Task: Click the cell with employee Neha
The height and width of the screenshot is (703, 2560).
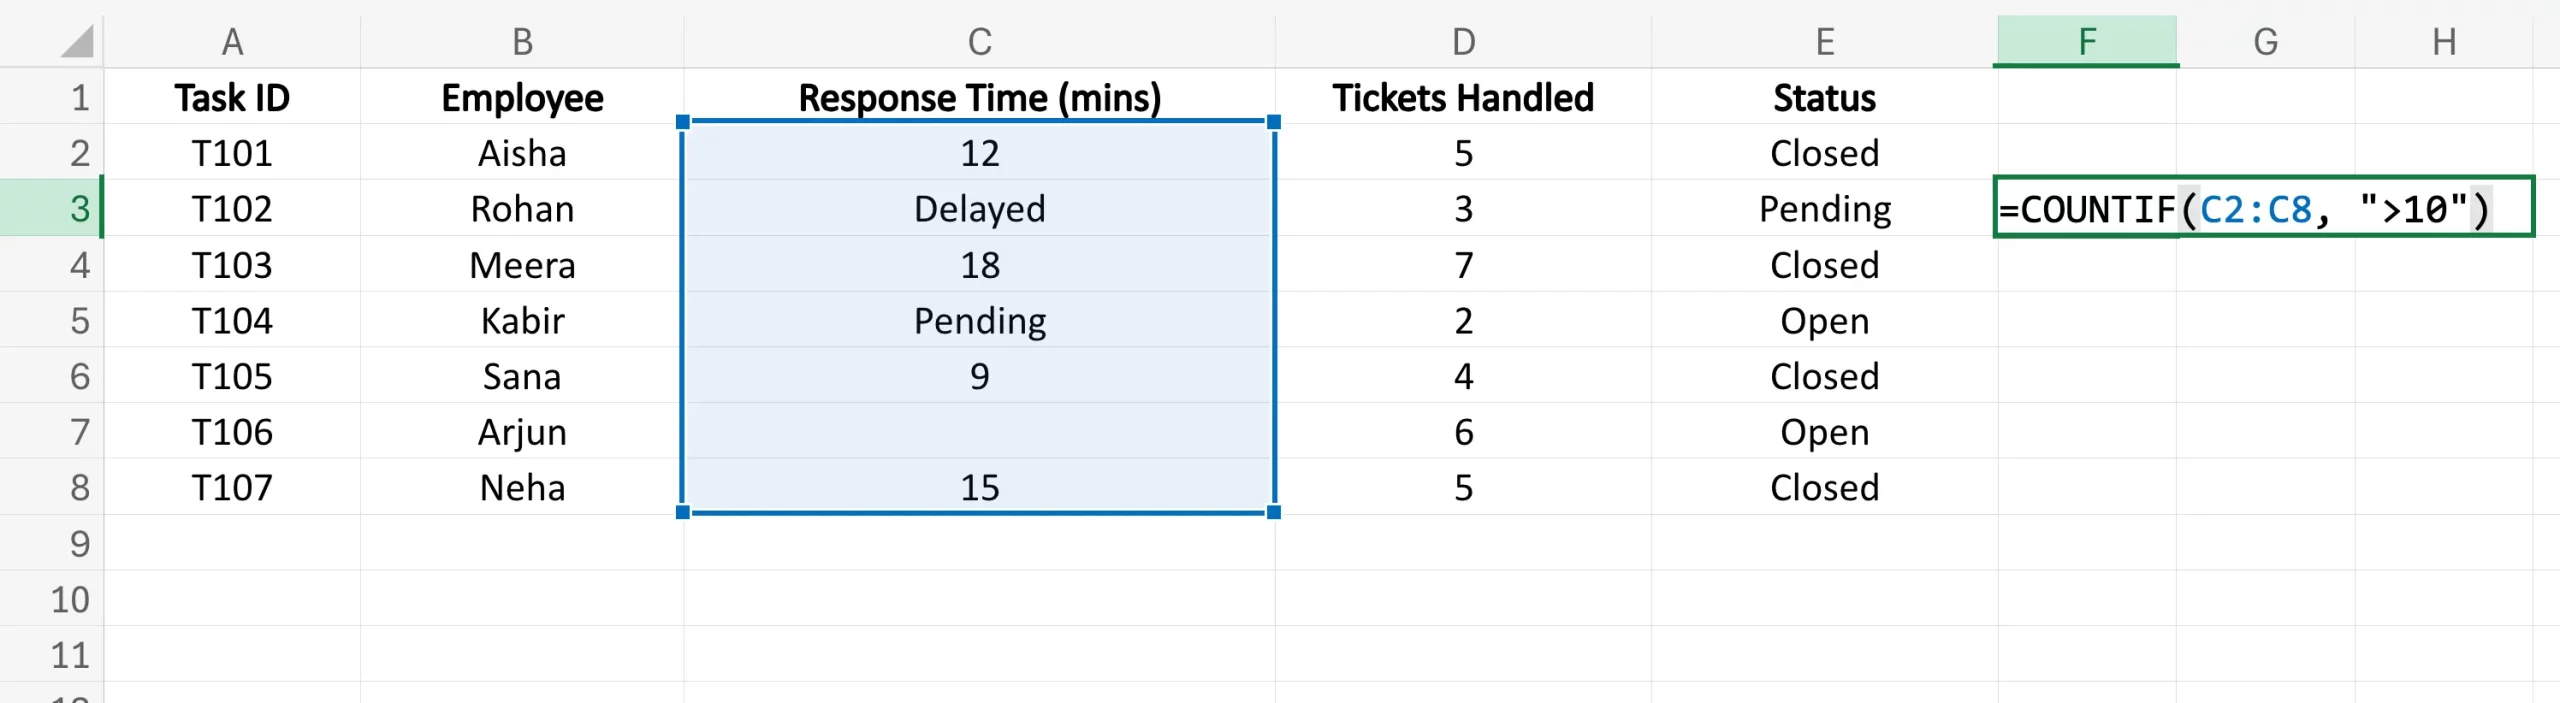Action: [522, 488]
